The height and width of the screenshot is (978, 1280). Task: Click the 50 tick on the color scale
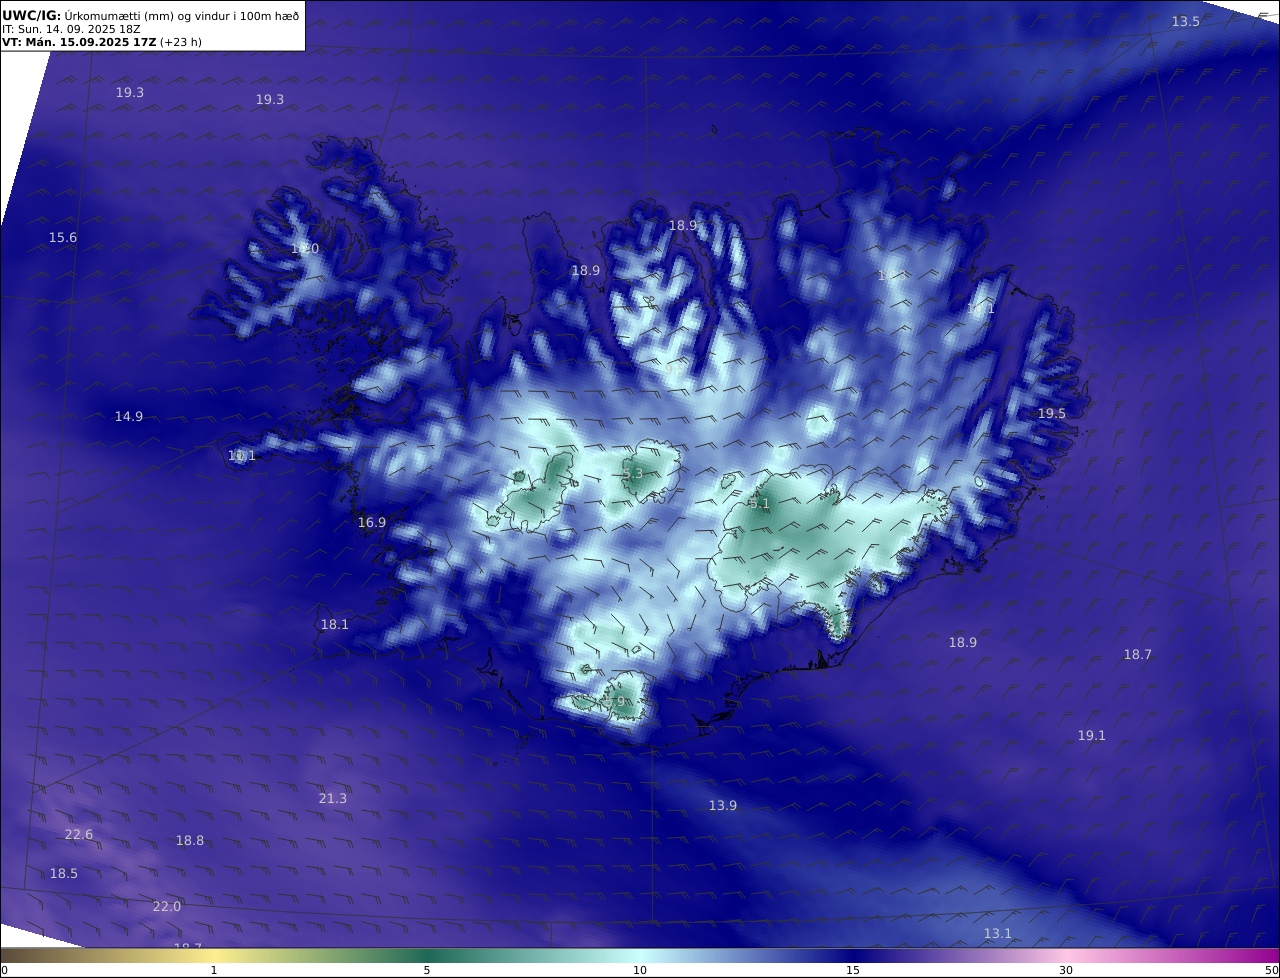pyautogui.click(x=1271, y=970)
